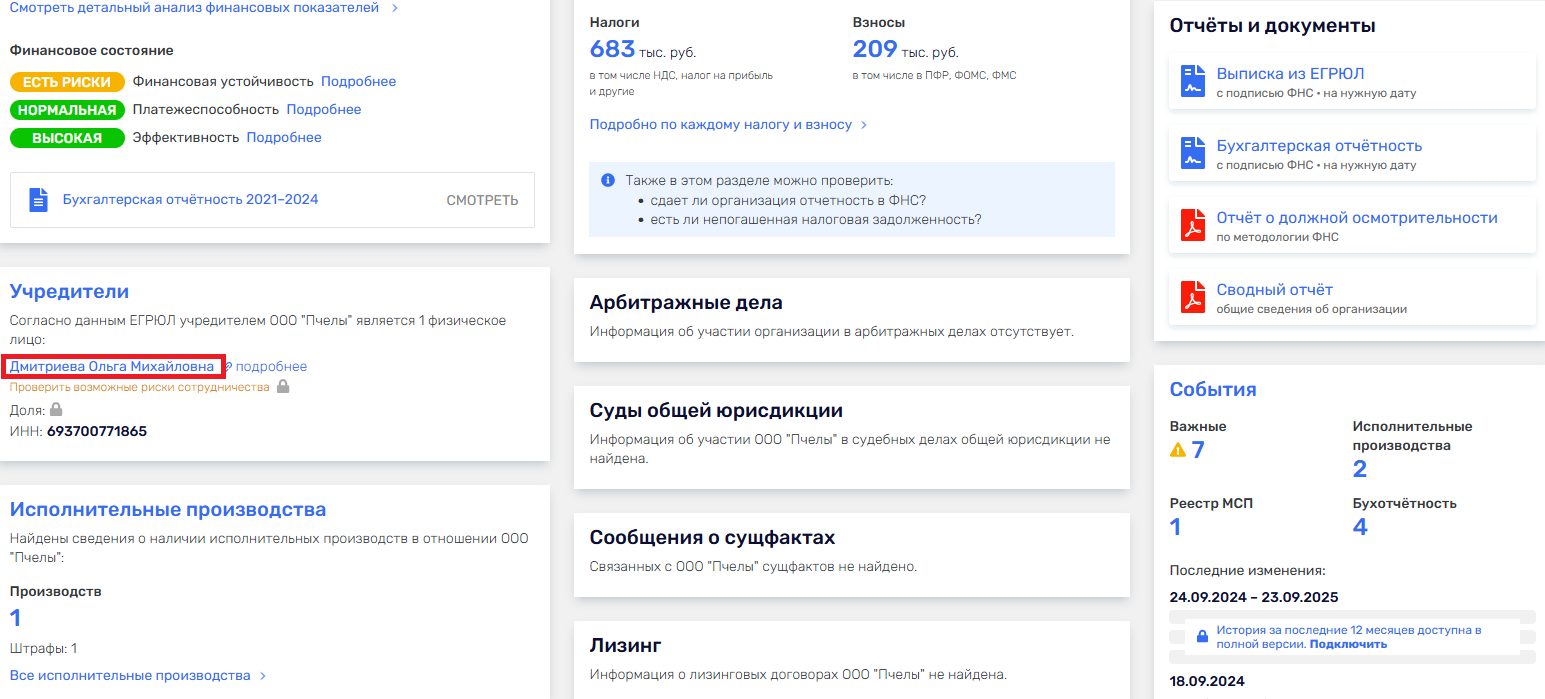The height and width of the screenshot is (699, 1545).
Task: Click ИНН number 693700771865
Action: click(x=97, y=432)
